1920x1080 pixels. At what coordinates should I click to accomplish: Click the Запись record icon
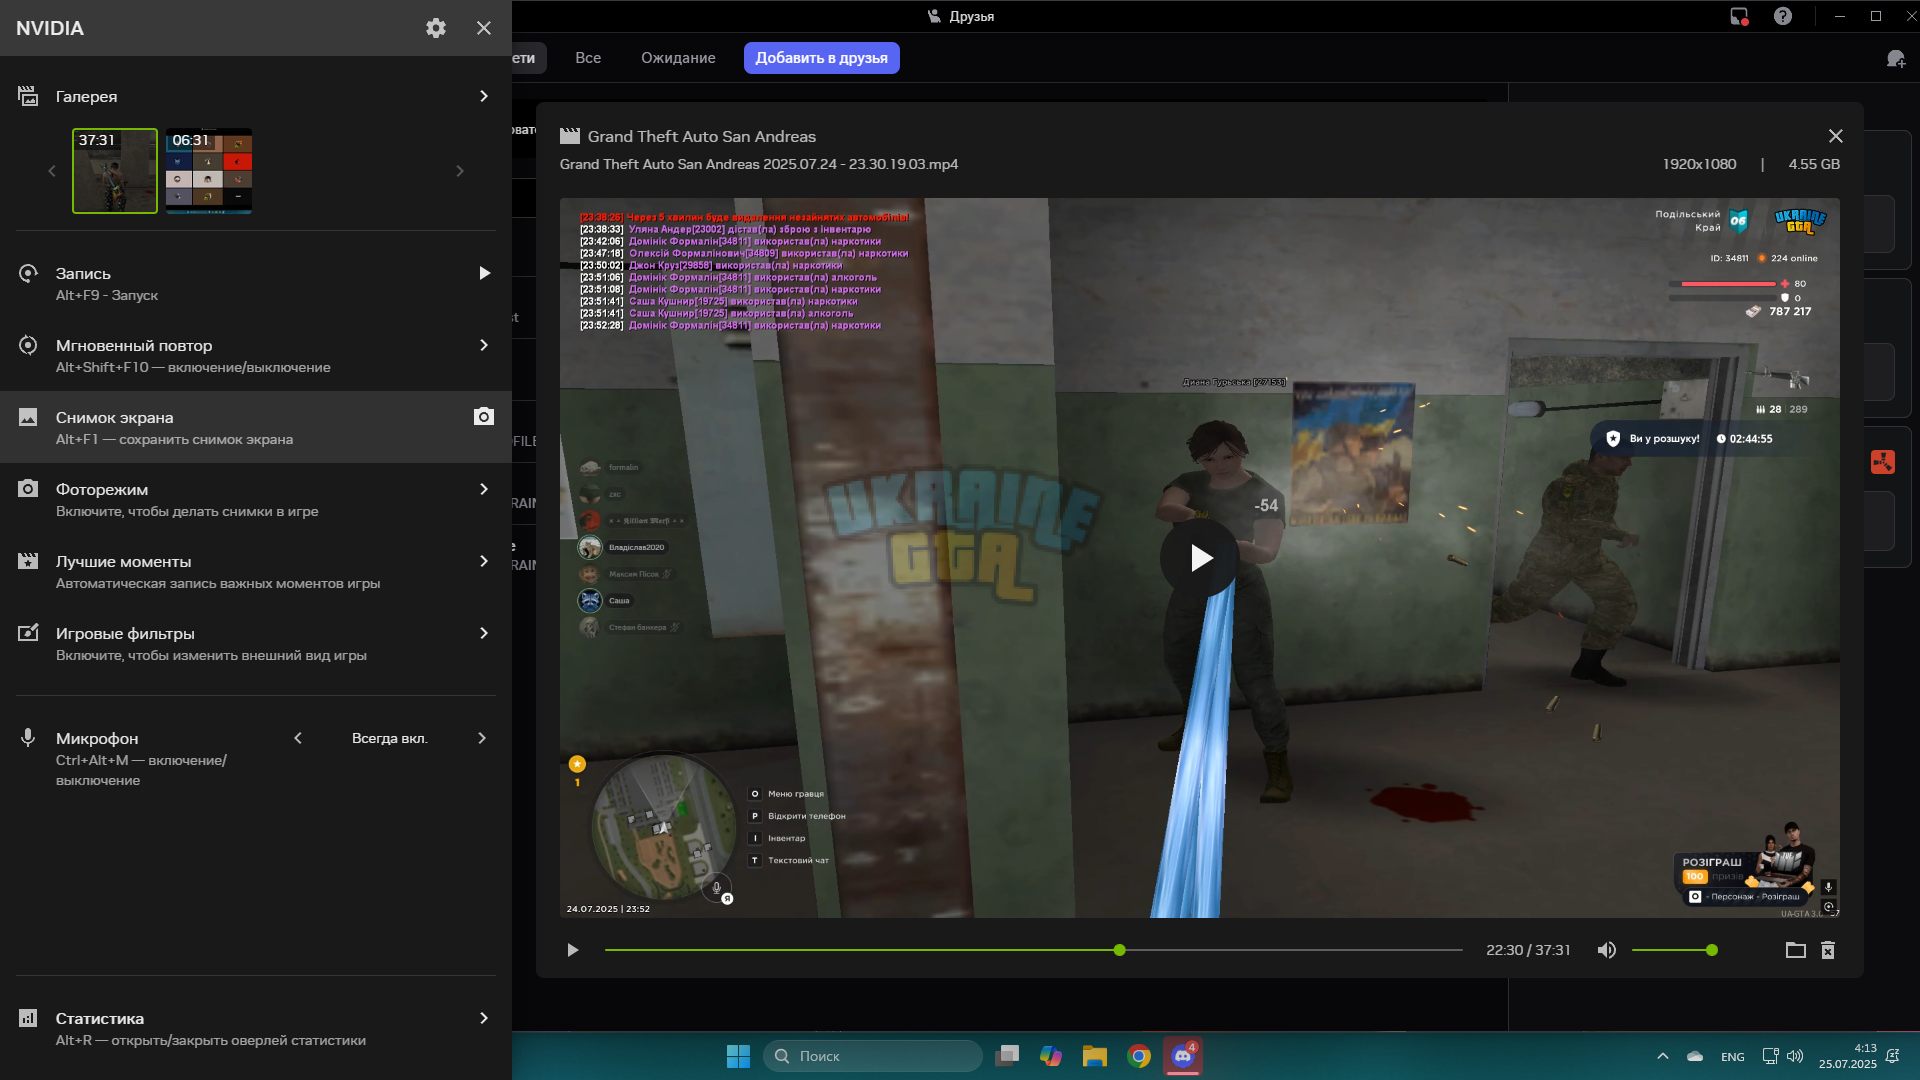(x=28, y=273)
